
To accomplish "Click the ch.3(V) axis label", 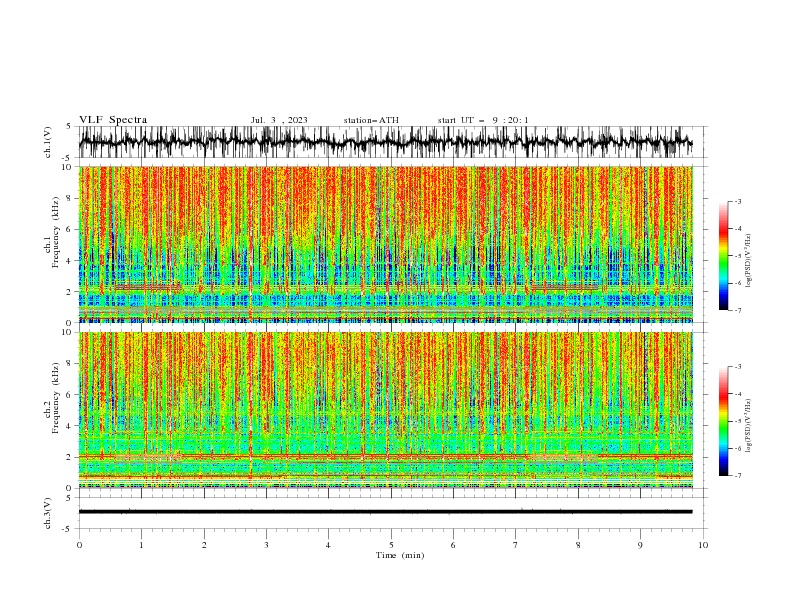I will click(48, 513).
